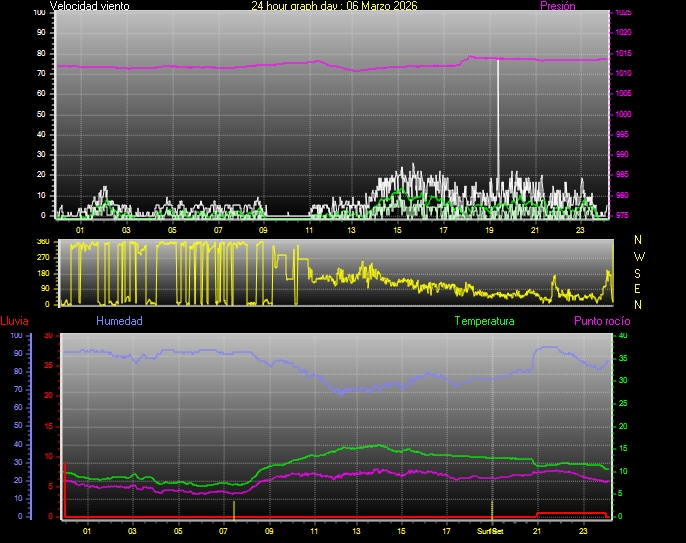Select the yellow sunrise line near hour 07
Viewport: 686px width, 543px height.
[x=234, y=508]
